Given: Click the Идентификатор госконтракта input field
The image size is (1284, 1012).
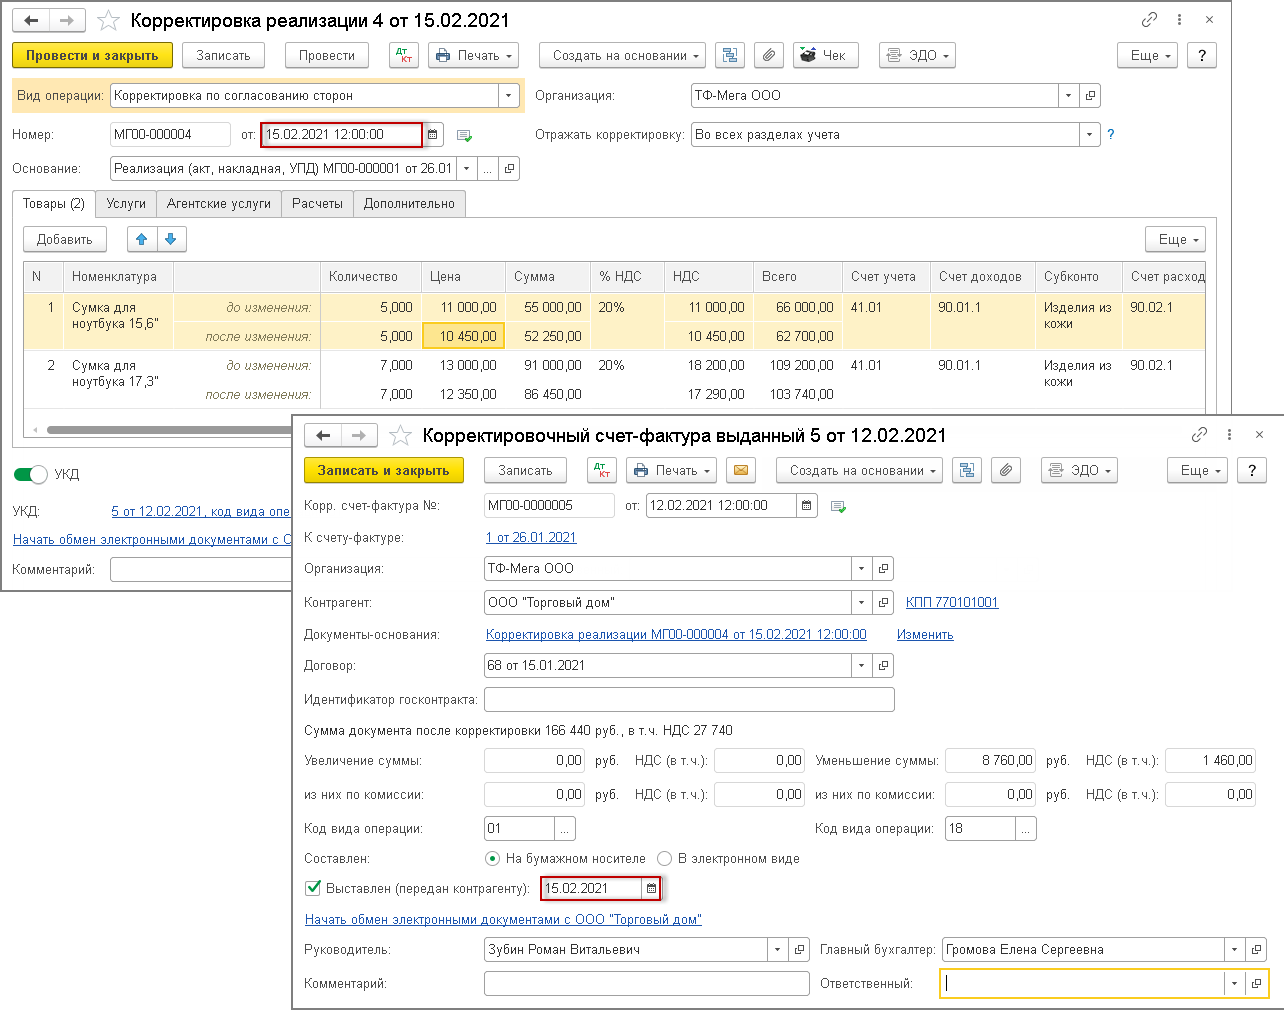Looking at the screenshot, I should click(x=689, y=699).
